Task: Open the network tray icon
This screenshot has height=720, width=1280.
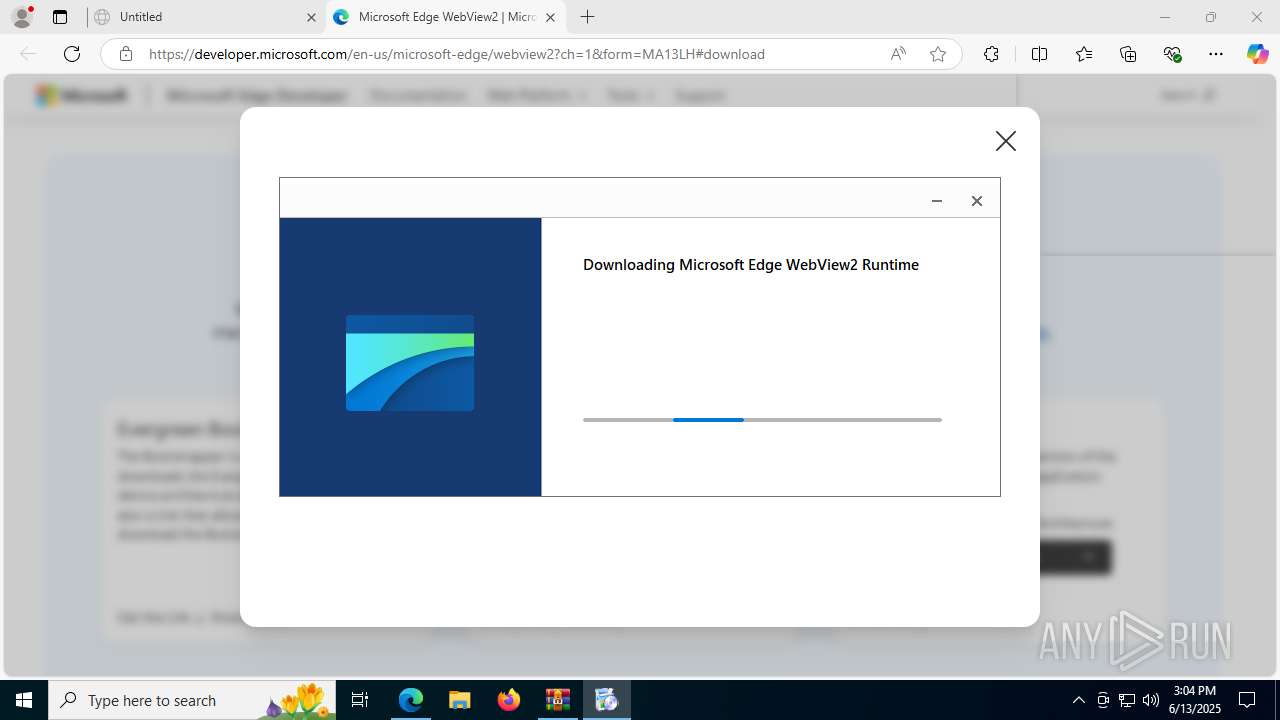Action: click(1127, 700)
